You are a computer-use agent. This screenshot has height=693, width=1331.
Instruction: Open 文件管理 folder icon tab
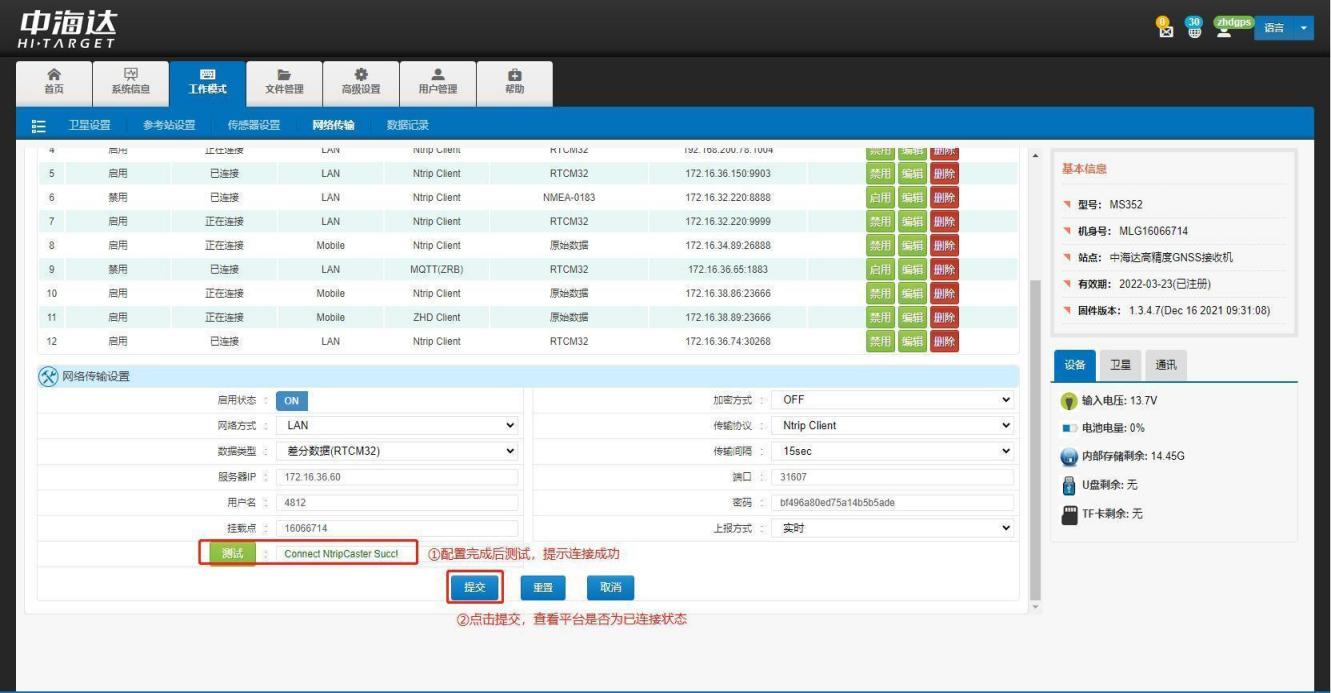[x=283, y=80]
